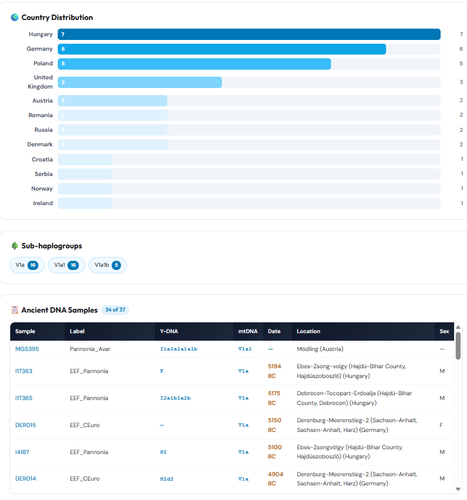The image size is (467, 500).
Task: Click EEF_CEuro label in DER015 row
Action: pos(85,425)
